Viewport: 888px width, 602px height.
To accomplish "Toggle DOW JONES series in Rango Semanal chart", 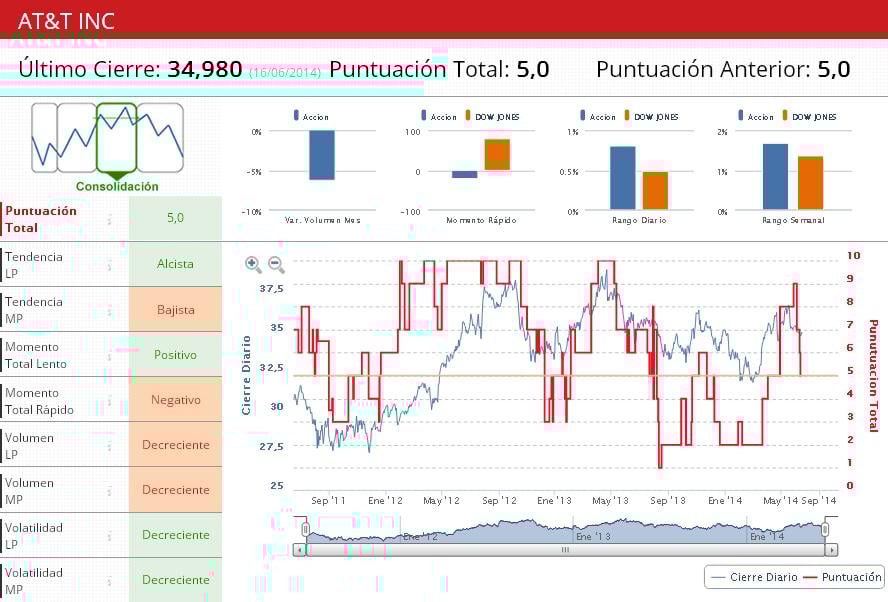I will tap(809, 116).
